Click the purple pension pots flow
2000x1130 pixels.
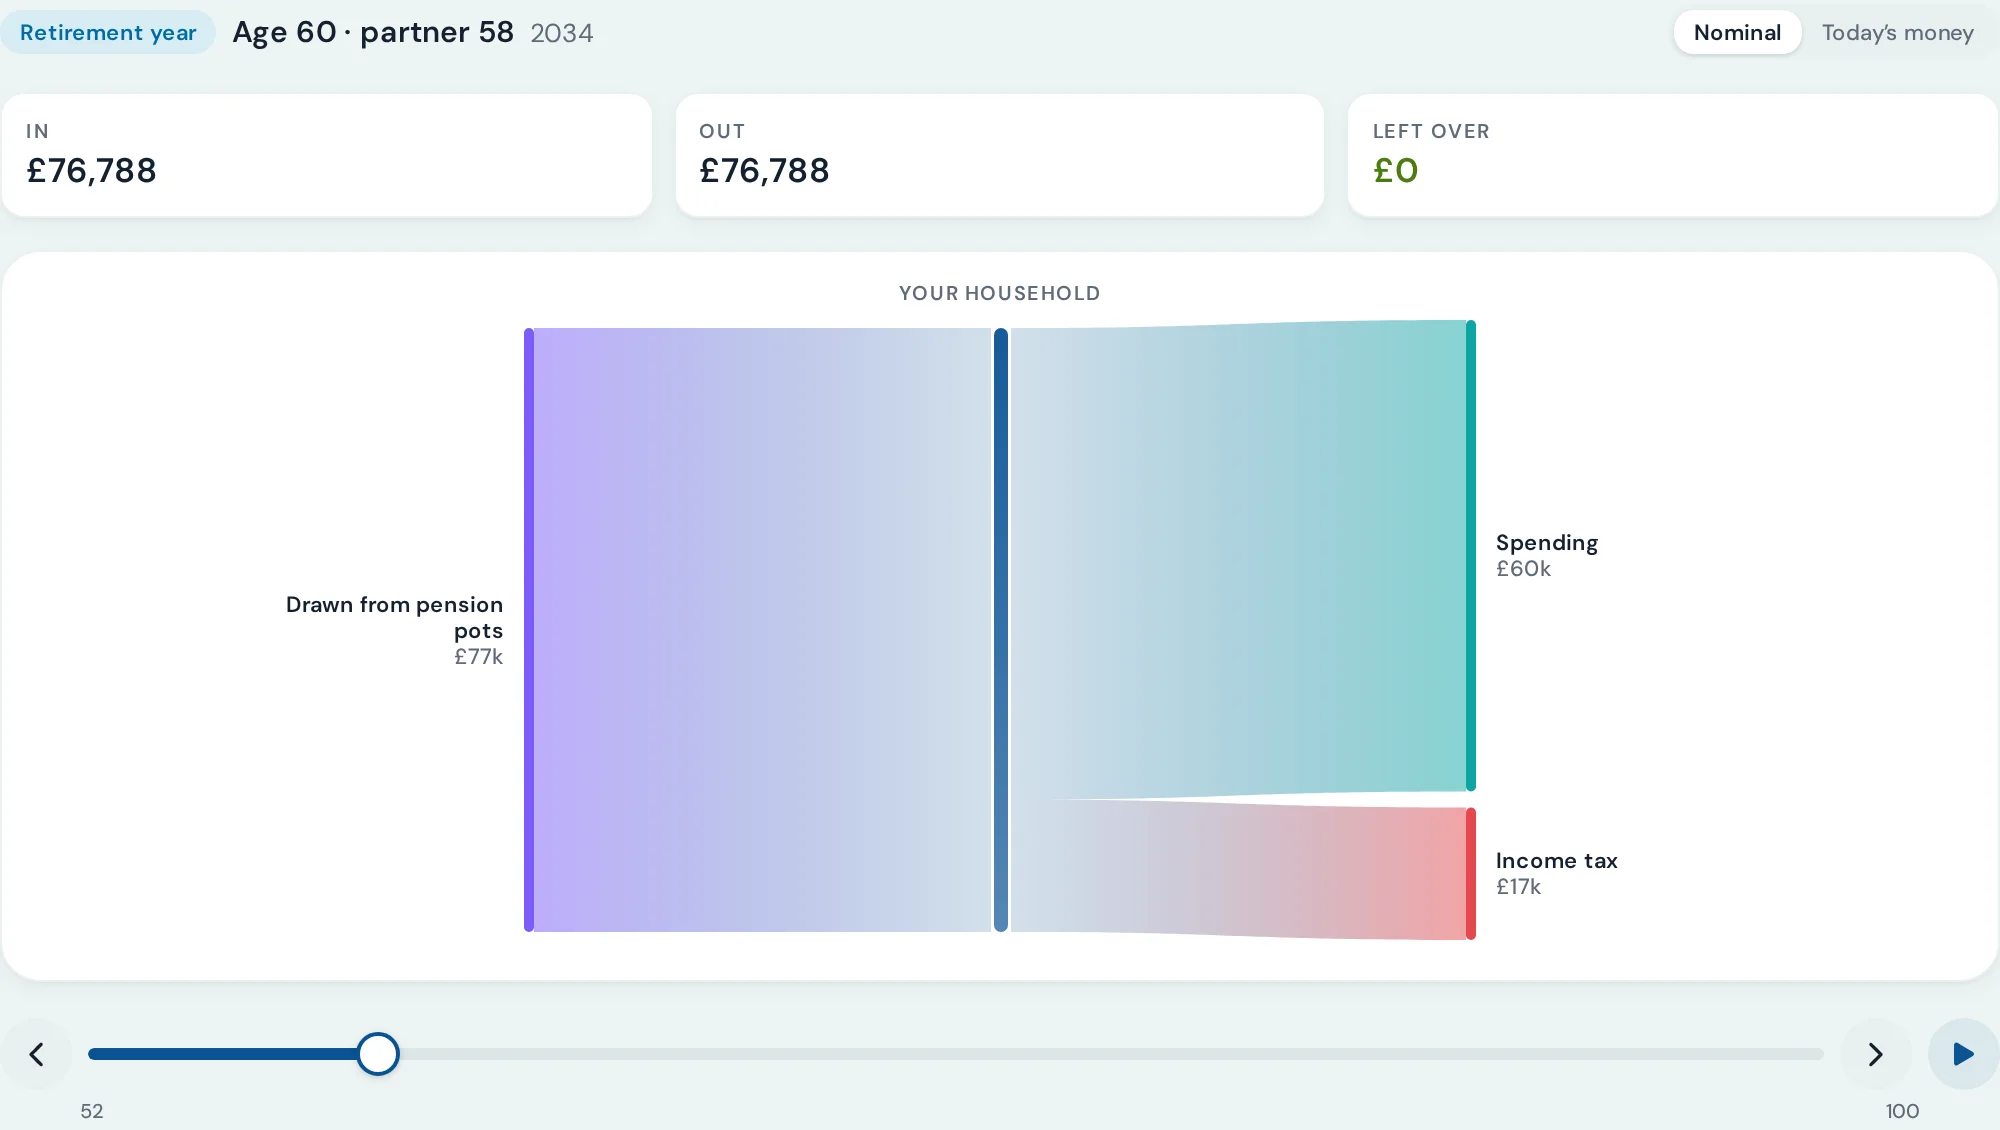pyautogui.click(x=762, y=630)
